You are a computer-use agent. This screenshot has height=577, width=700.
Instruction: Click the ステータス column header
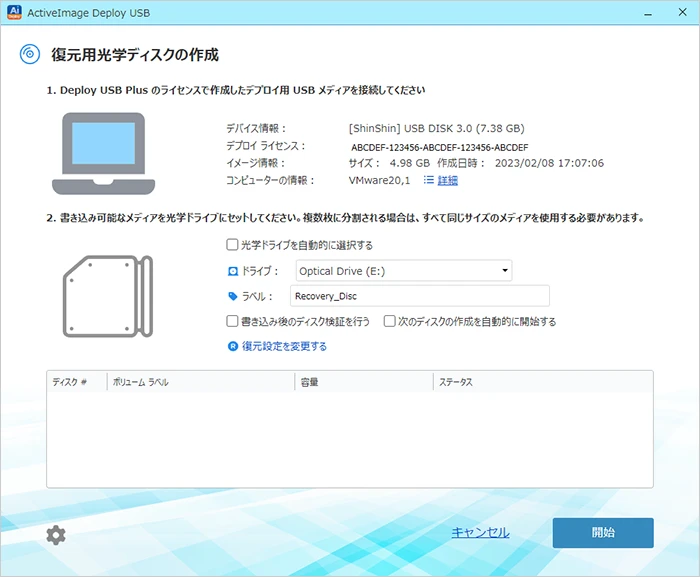(543, 382)
